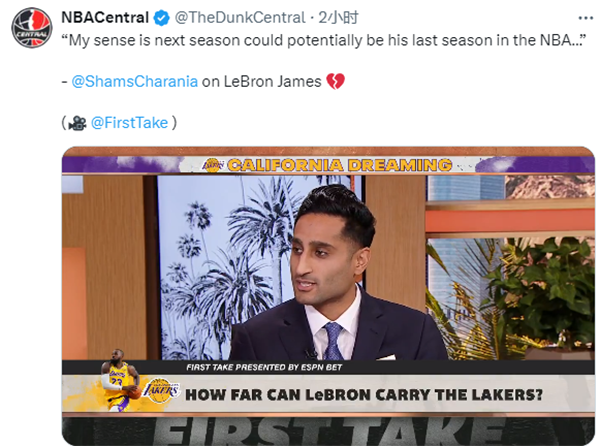Click the California Dreaming banner in the video
Viewport: 600px width, 446px height.
coord(340,165)
